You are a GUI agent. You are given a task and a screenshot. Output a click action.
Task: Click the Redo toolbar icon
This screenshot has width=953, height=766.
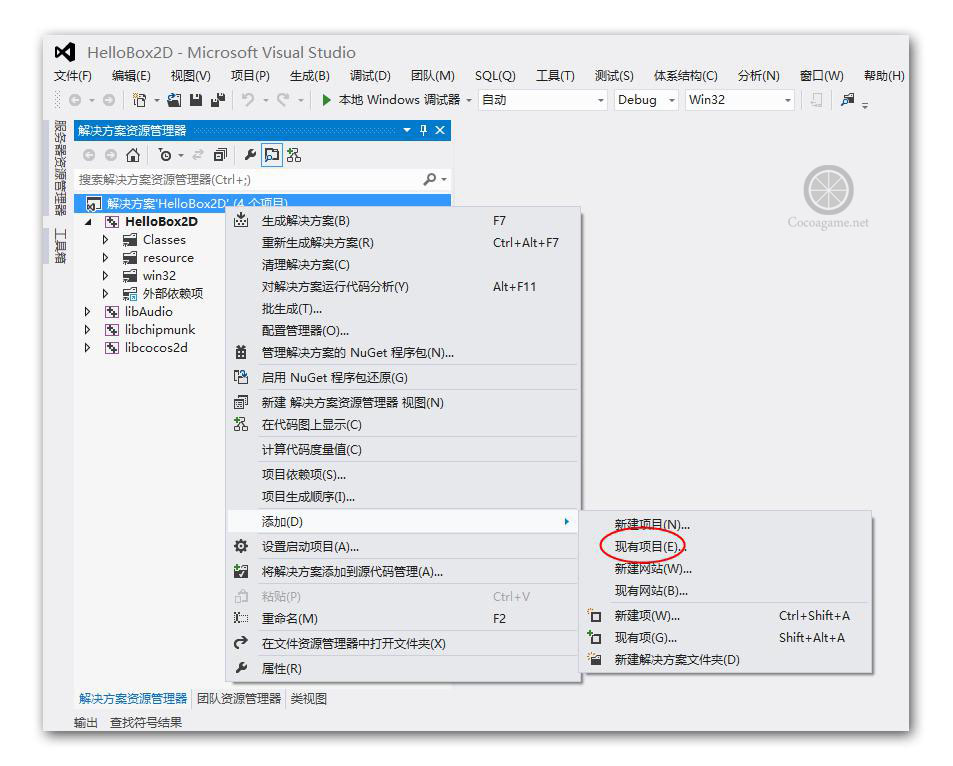[283, 100]
